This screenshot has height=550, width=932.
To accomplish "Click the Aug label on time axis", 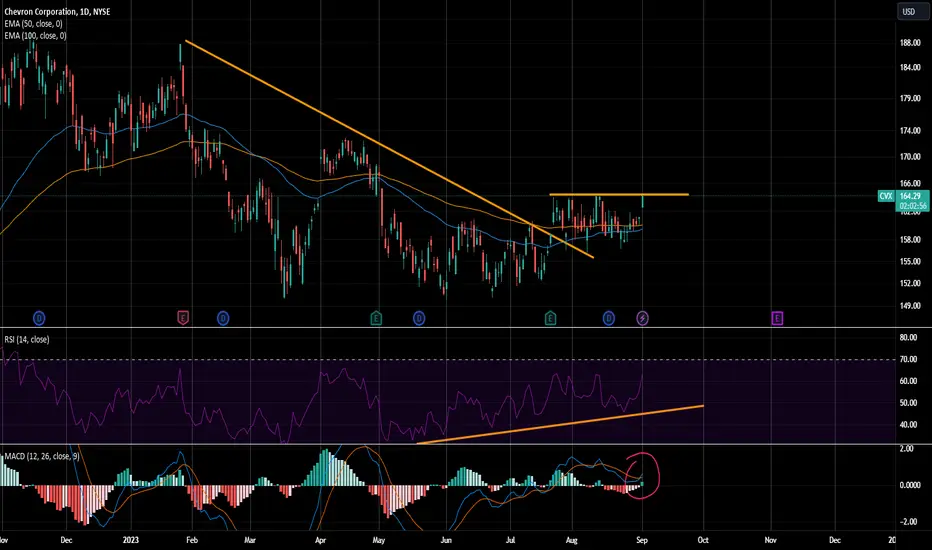I will click(571, 540).
